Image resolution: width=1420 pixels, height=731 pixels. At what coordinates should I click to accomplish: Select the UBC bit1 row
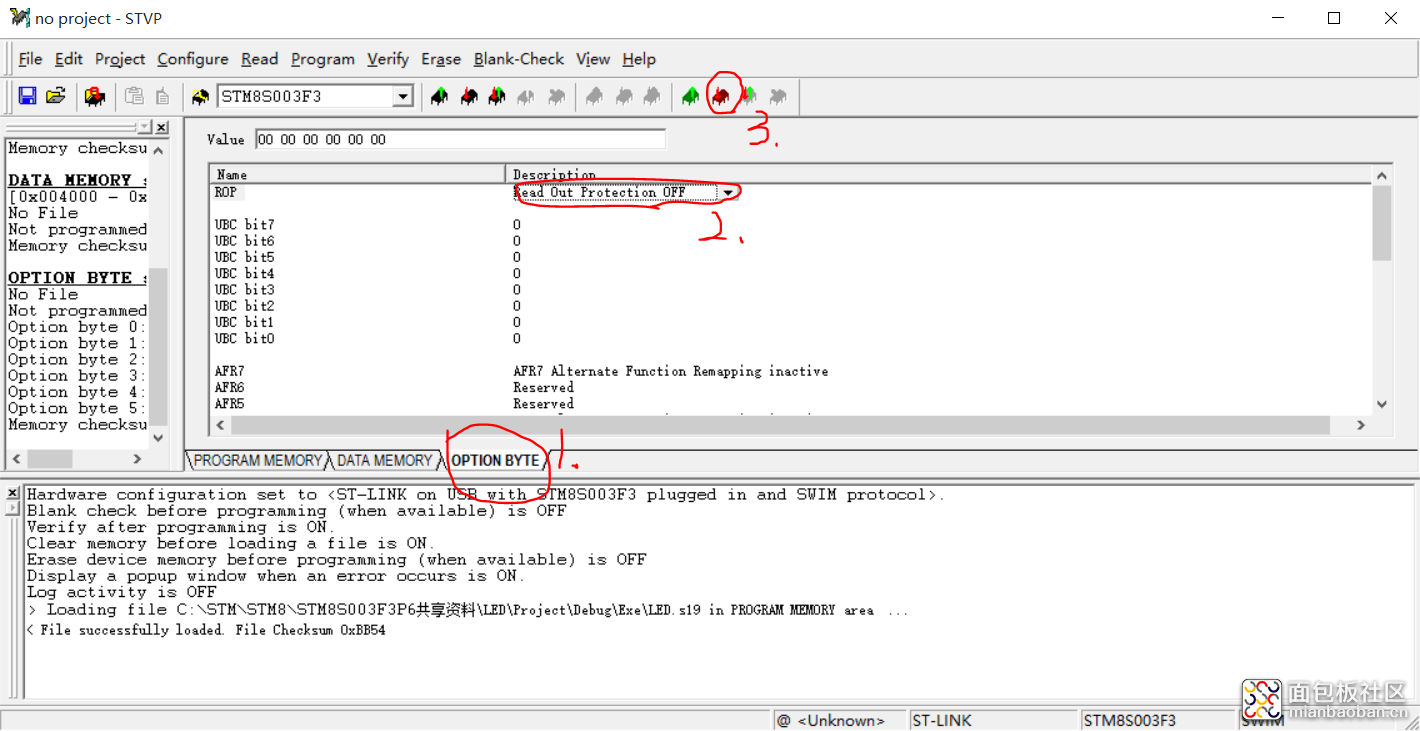coord(244,322)
